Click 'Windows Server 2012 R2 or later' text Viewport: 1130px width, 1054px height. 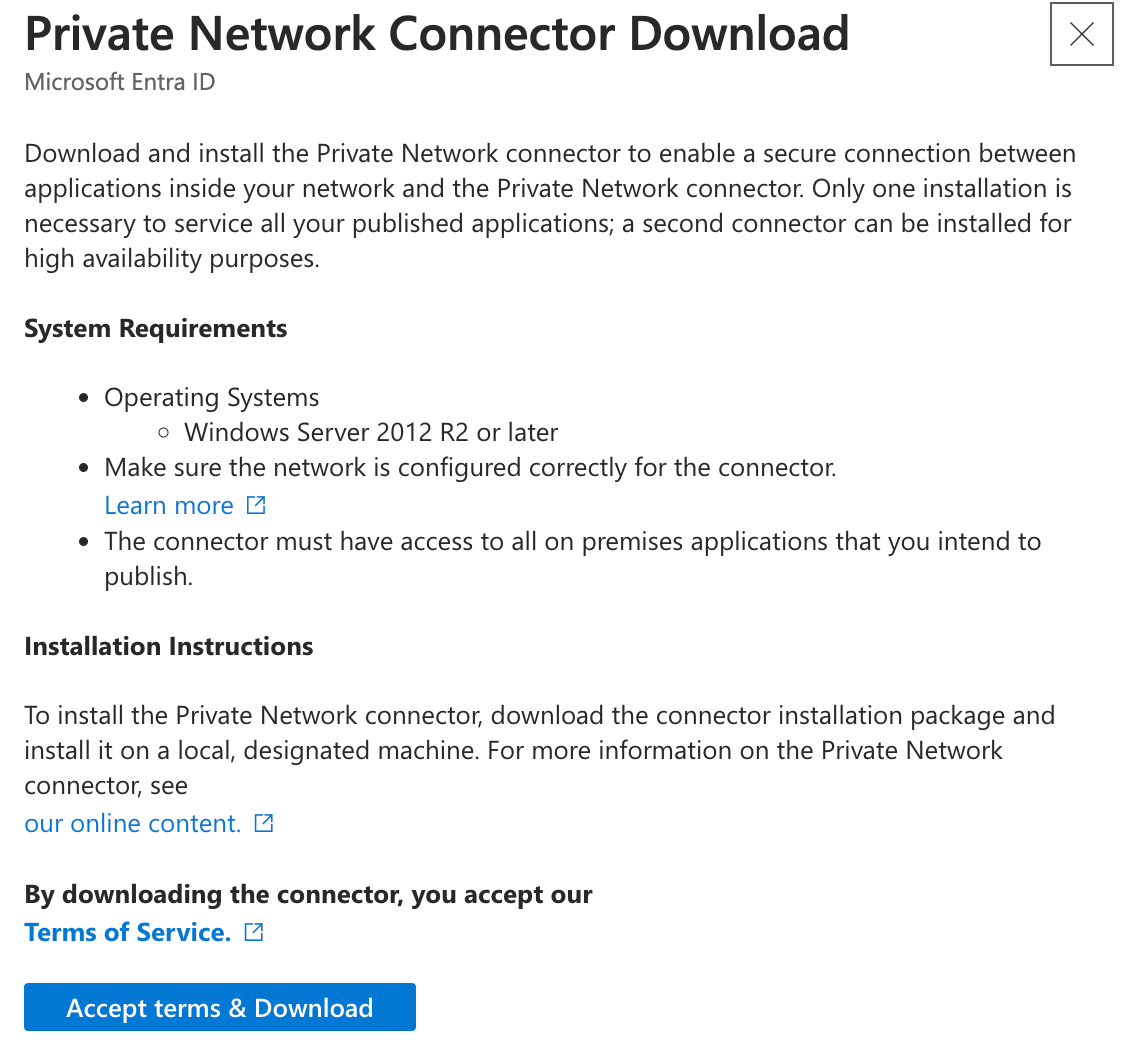(371, 433)
